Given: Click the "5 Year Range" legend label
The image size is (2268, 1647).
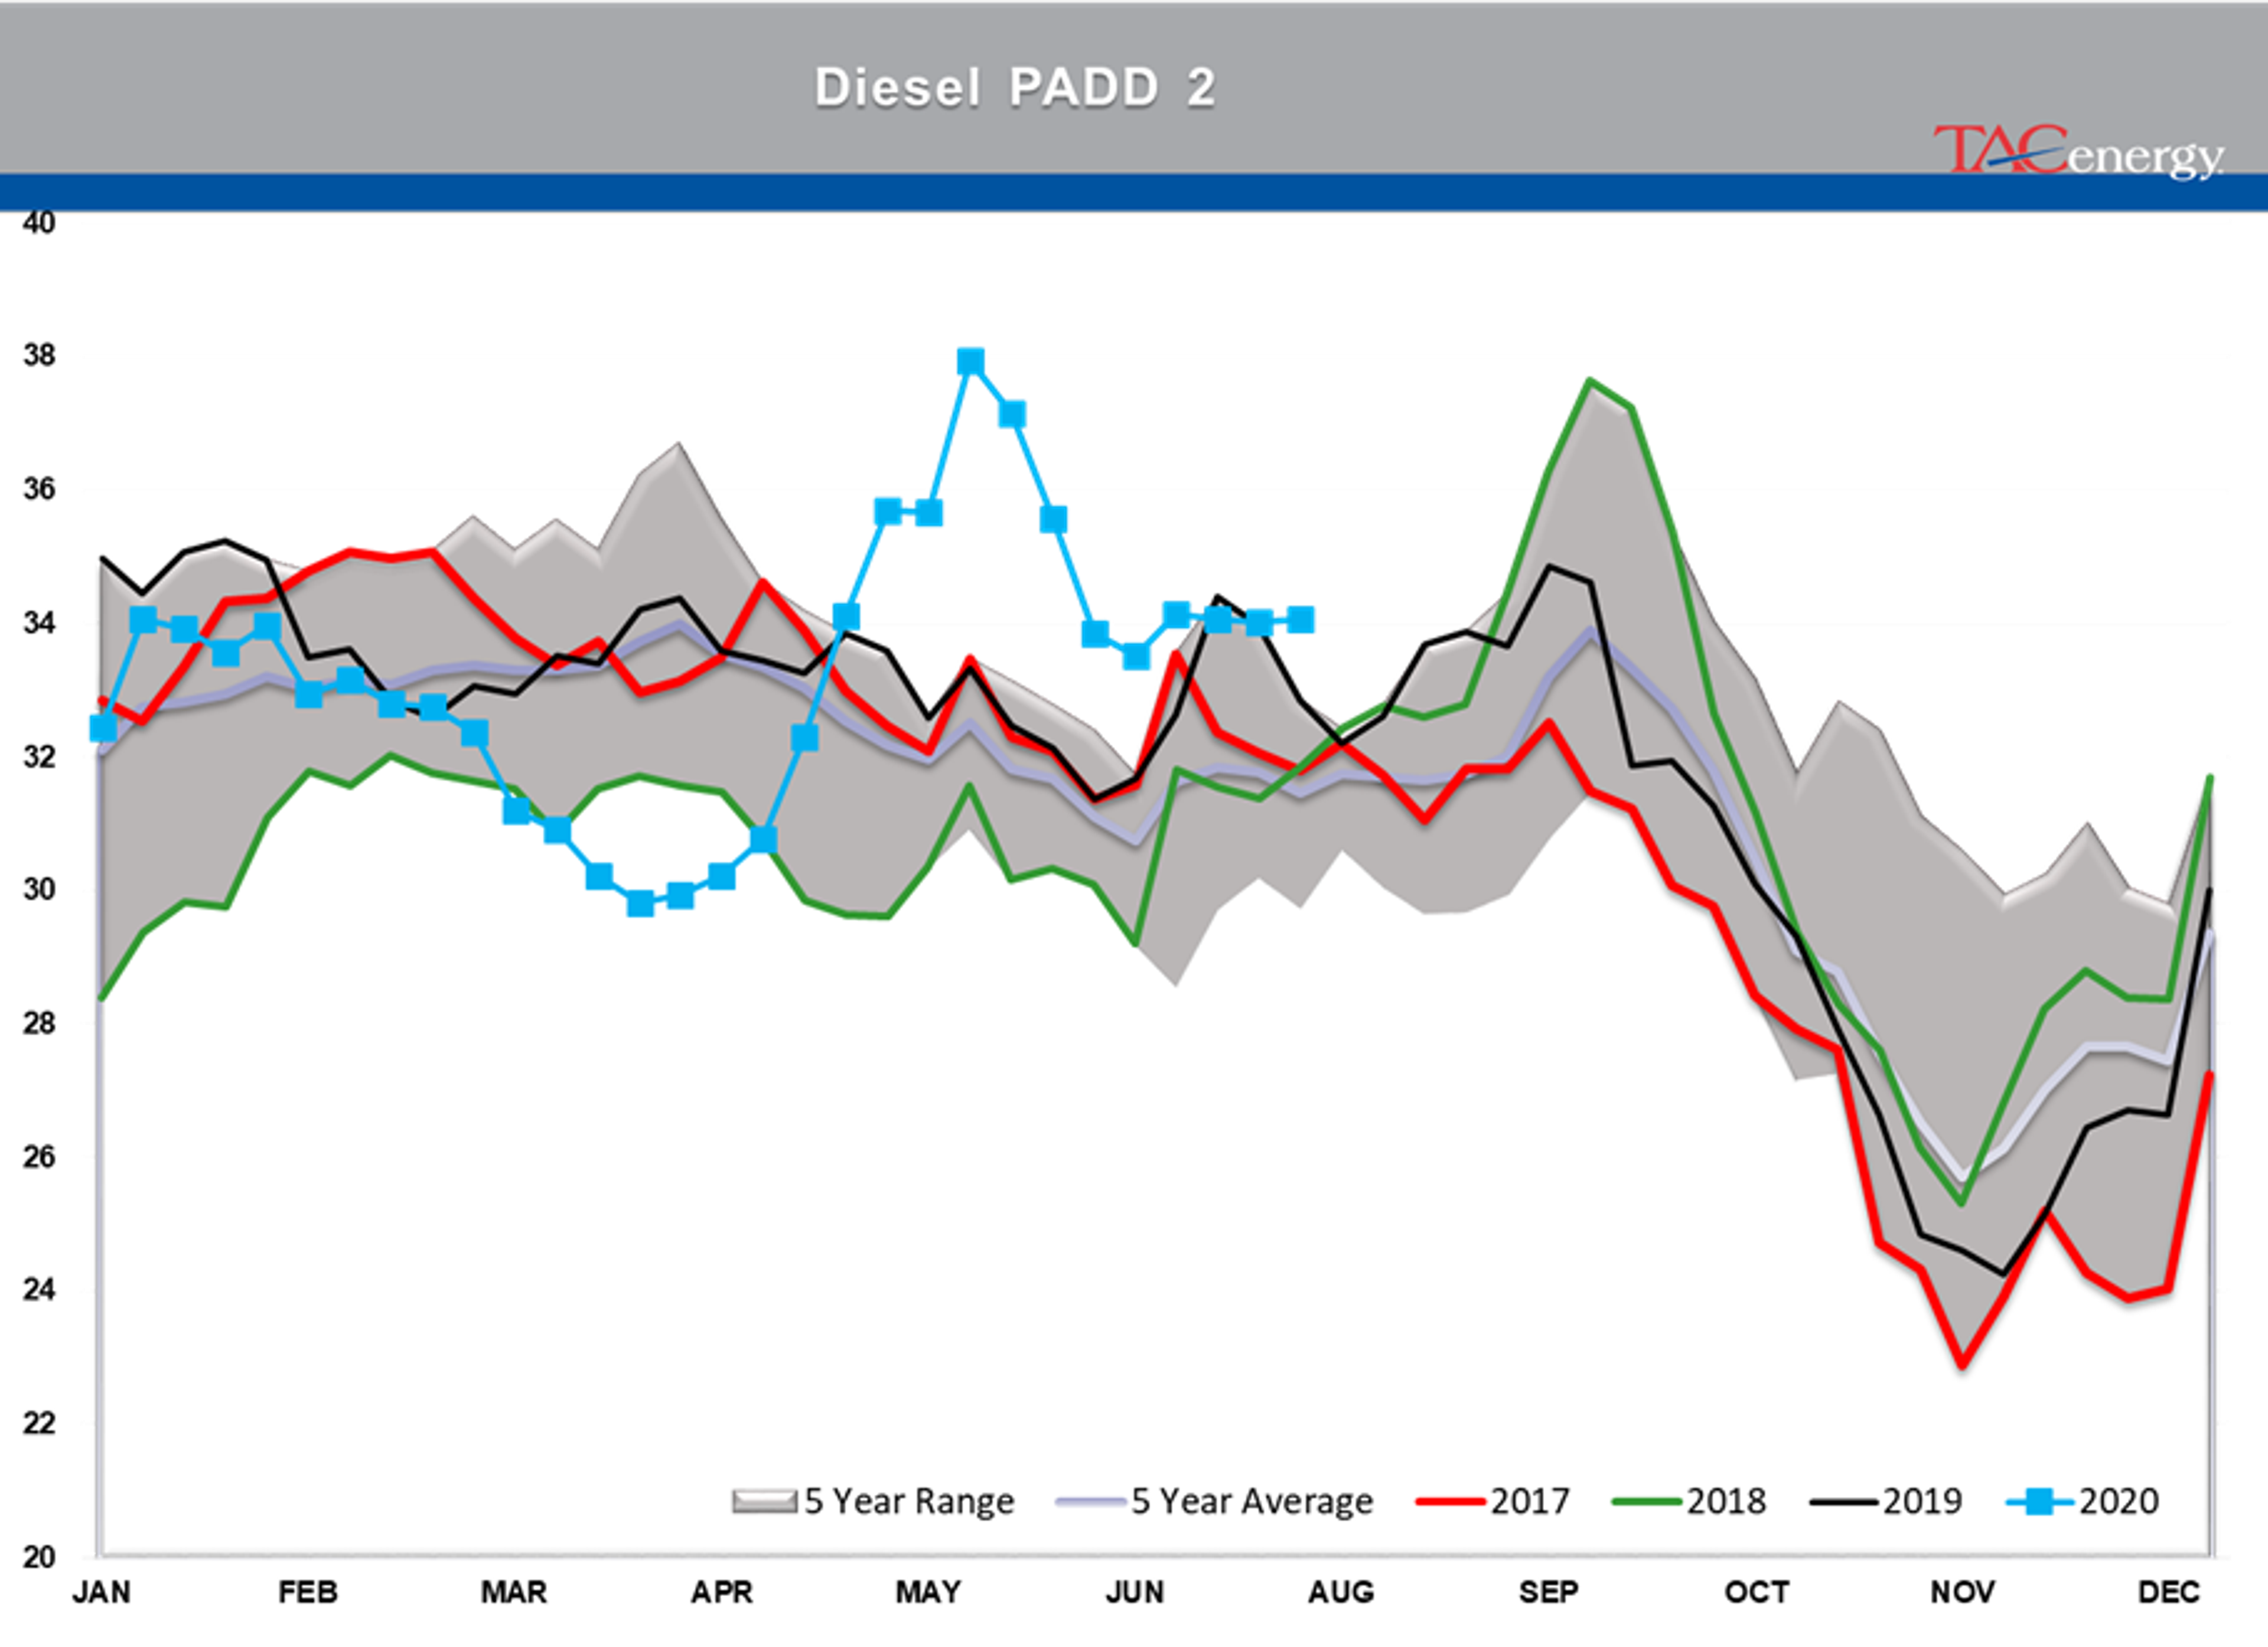Looking at the screenshot, I should click(x=909, y=1502).
